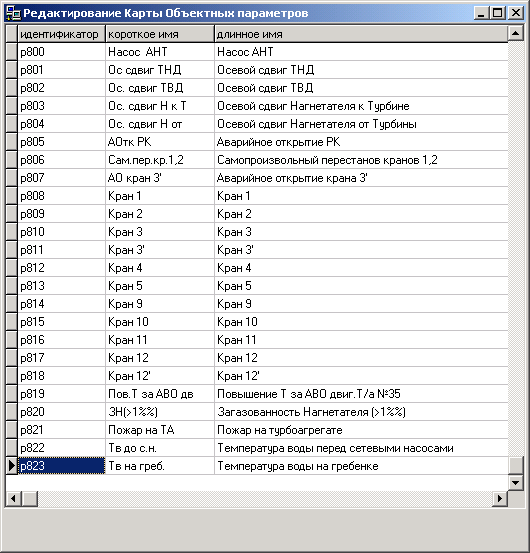Viewport: 530px width, 553px height.
Task: Select long name 'Температура воды на гребенке'
Action: (x=361, y=466)
